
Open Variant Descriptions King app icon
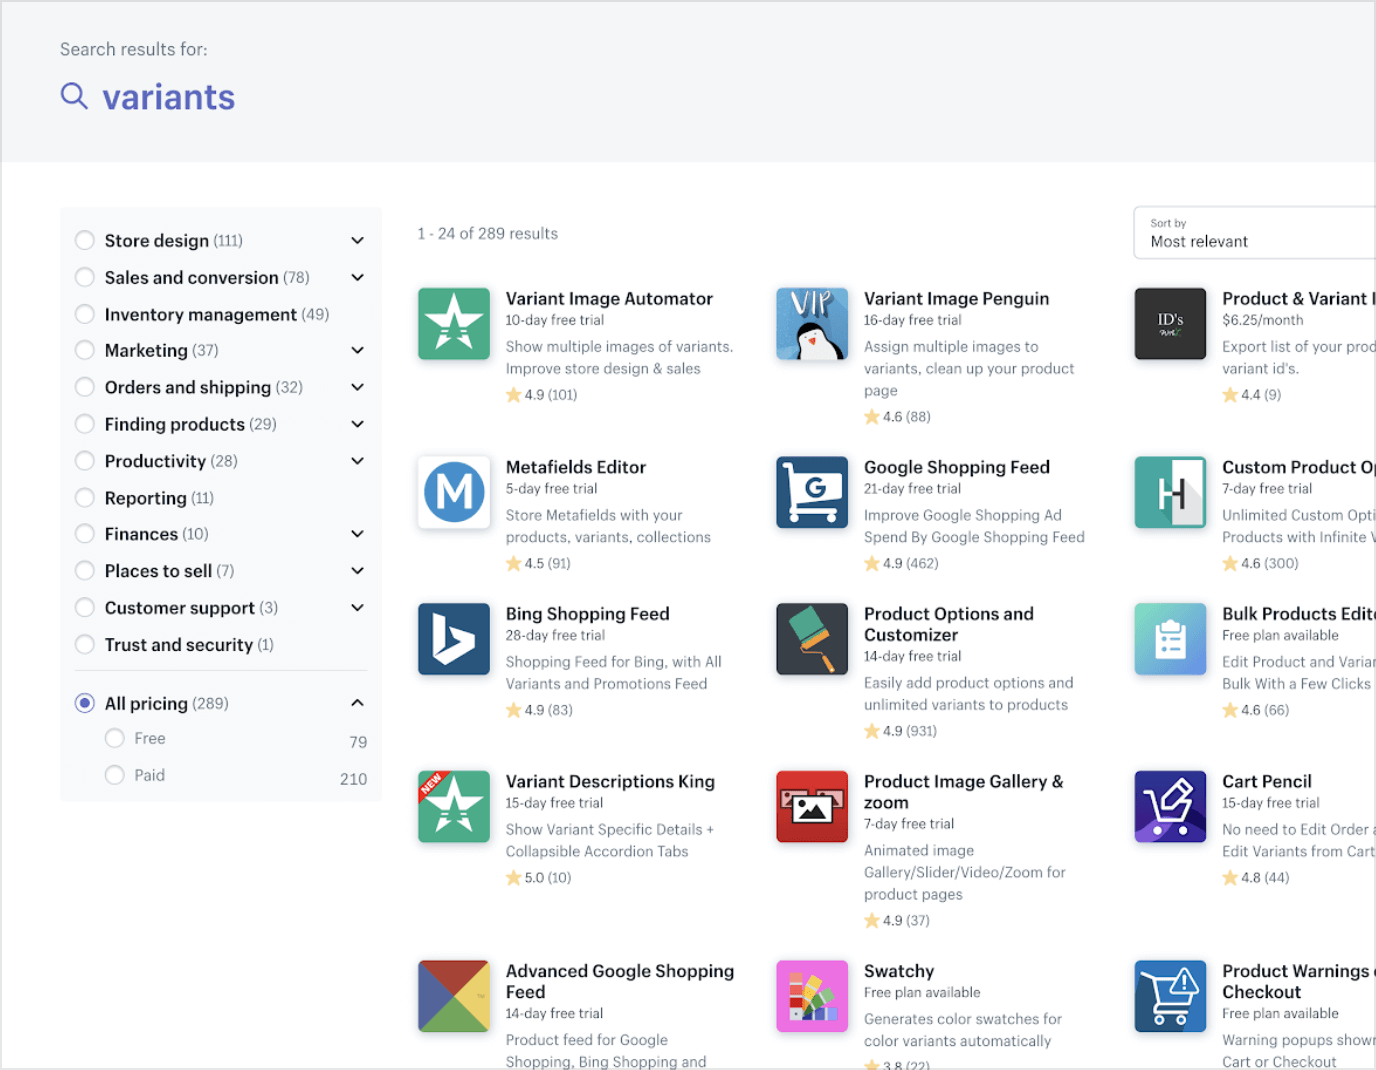454,807
